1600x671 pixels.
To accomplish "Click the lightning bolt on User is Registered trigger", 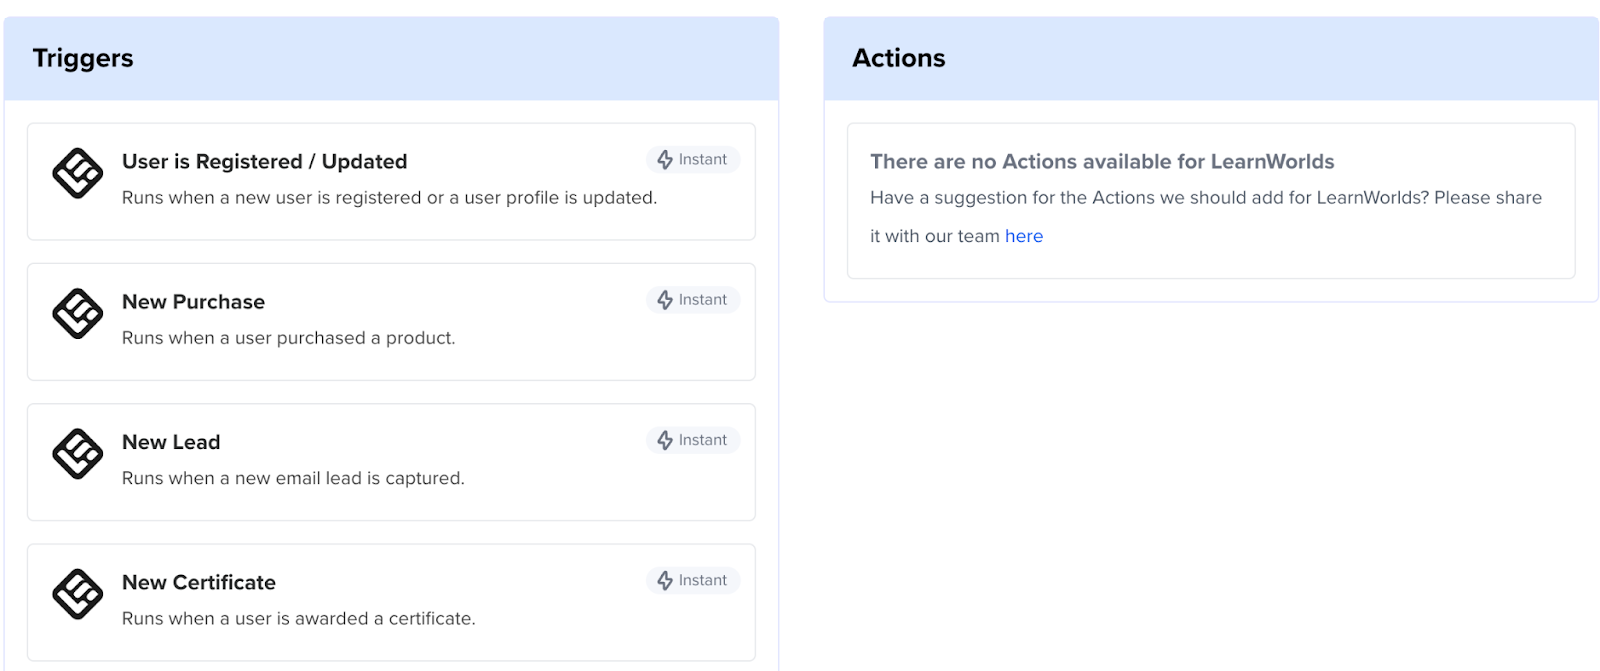I will 665,160.
